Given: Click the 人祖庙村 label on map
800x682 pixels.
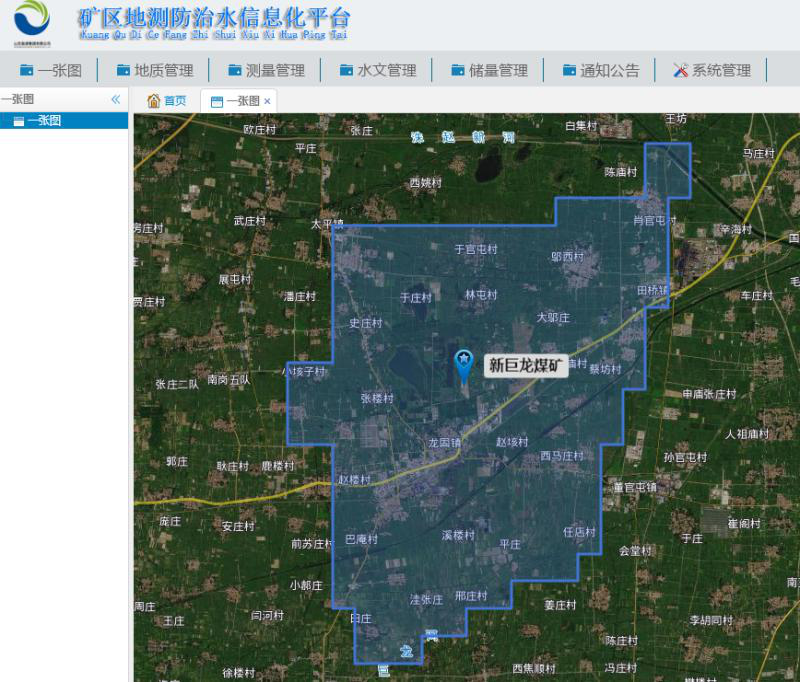Looking at the screenshot, I should (747, 434).
